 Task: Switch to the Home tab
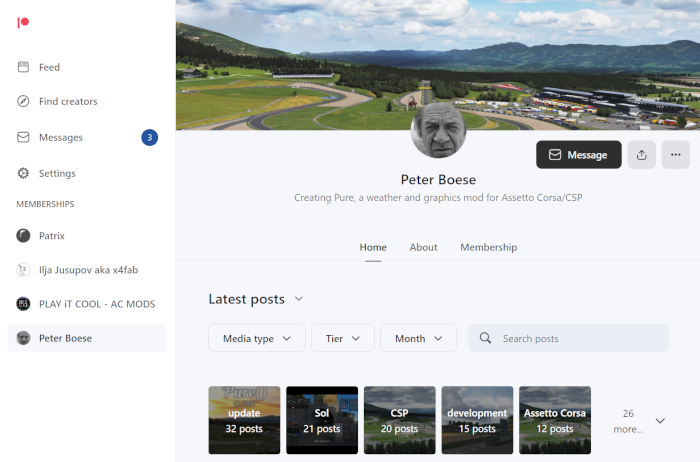[x=373, y=247]
